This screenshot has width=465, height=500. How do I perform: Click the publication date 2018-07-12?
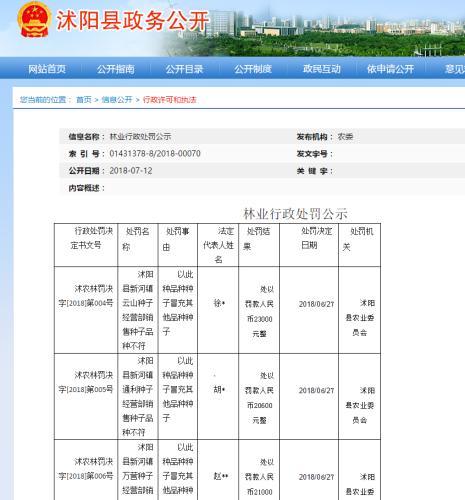pyautogui.click(x=131, y=171)
